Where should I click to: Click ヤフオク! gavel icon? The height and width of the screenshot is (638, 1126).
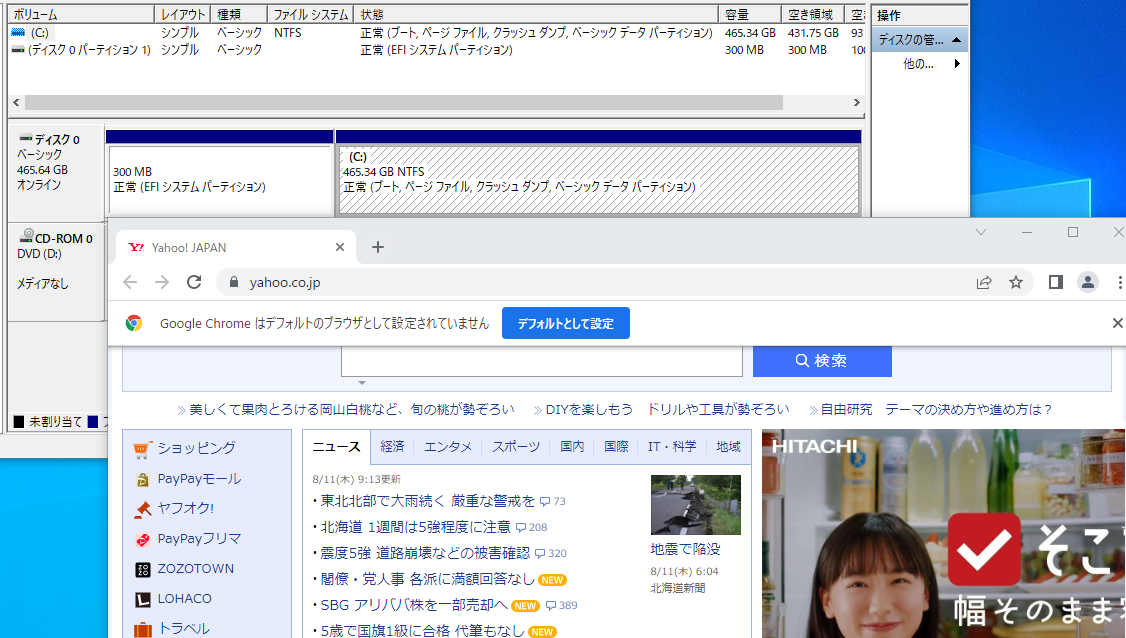[x=143, y=509]
